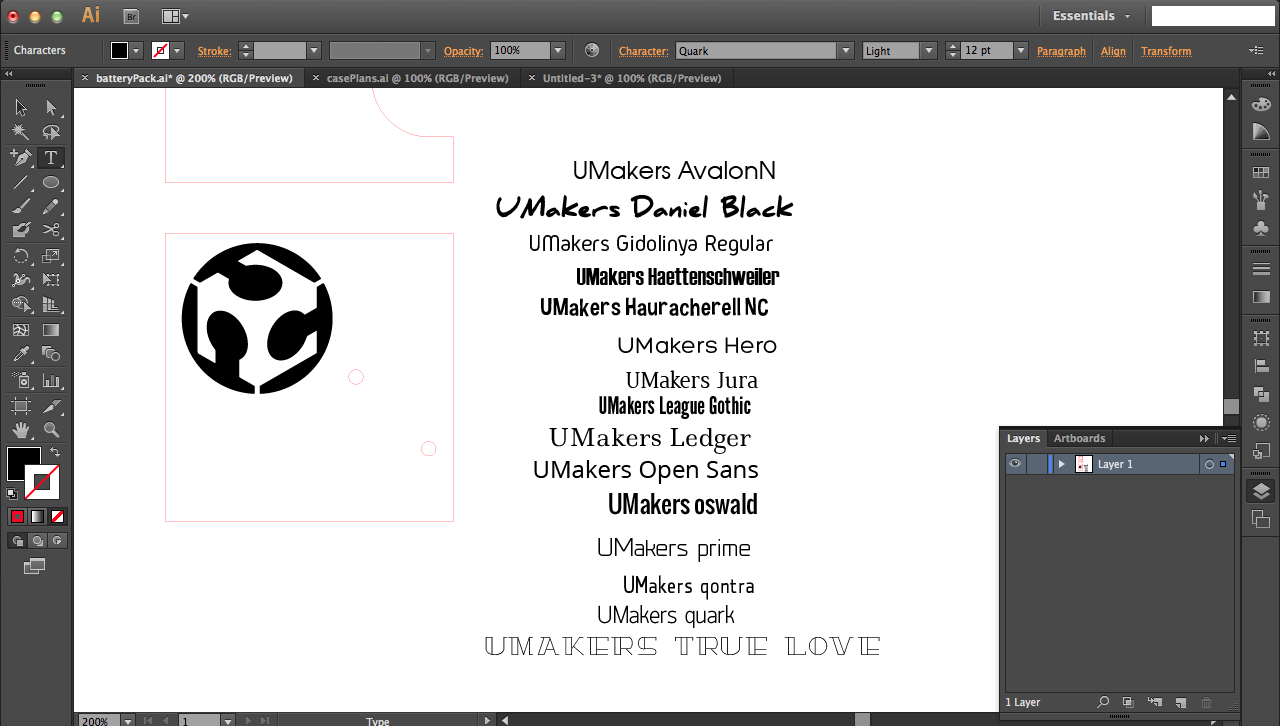Create a new layer
1280x726 pixels.
point(1180,703)
